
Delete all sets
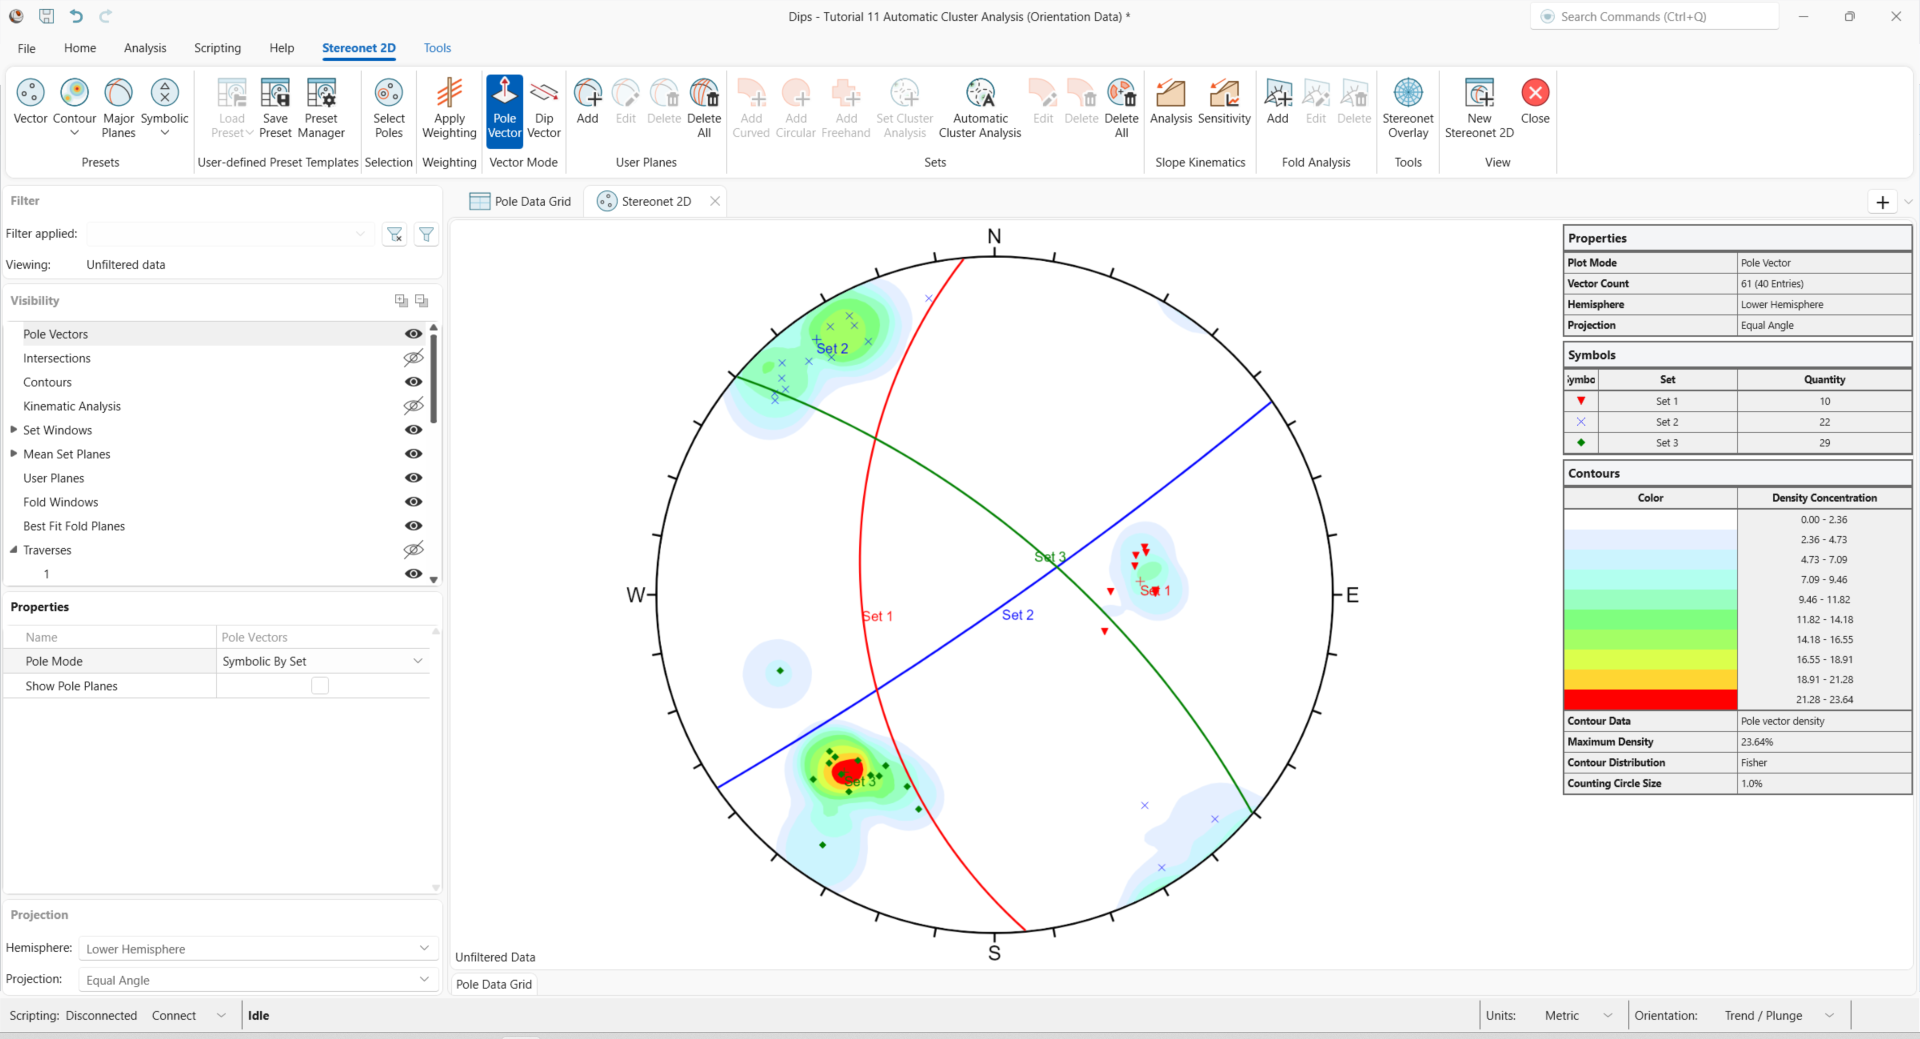[1122, 108]
